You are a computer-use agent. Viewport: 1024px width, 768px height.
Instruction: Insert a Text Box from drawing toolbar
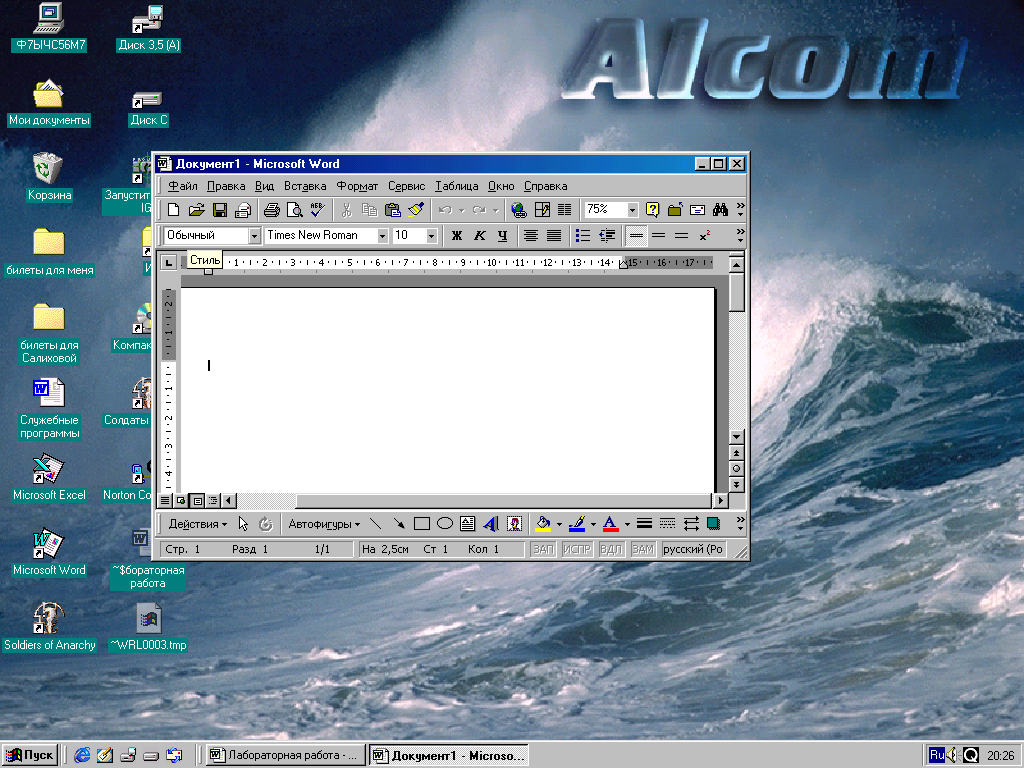click(468, 524)
